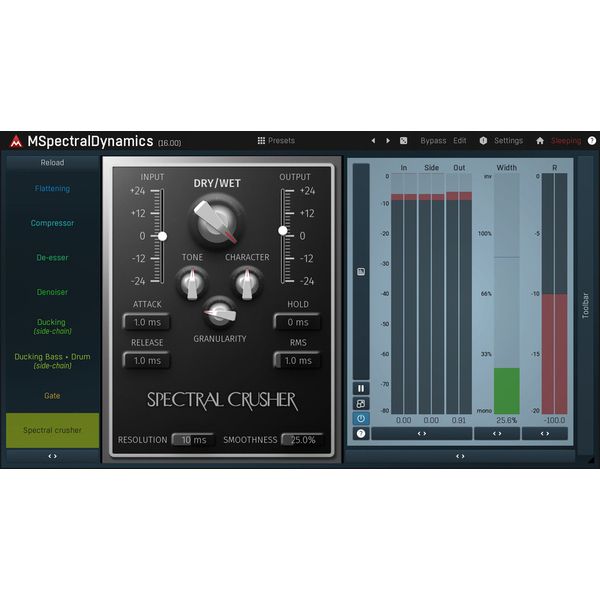The image size is (600, 600).
Task: Click the Output gain slider handle
Action: click(x=283, y=231)
